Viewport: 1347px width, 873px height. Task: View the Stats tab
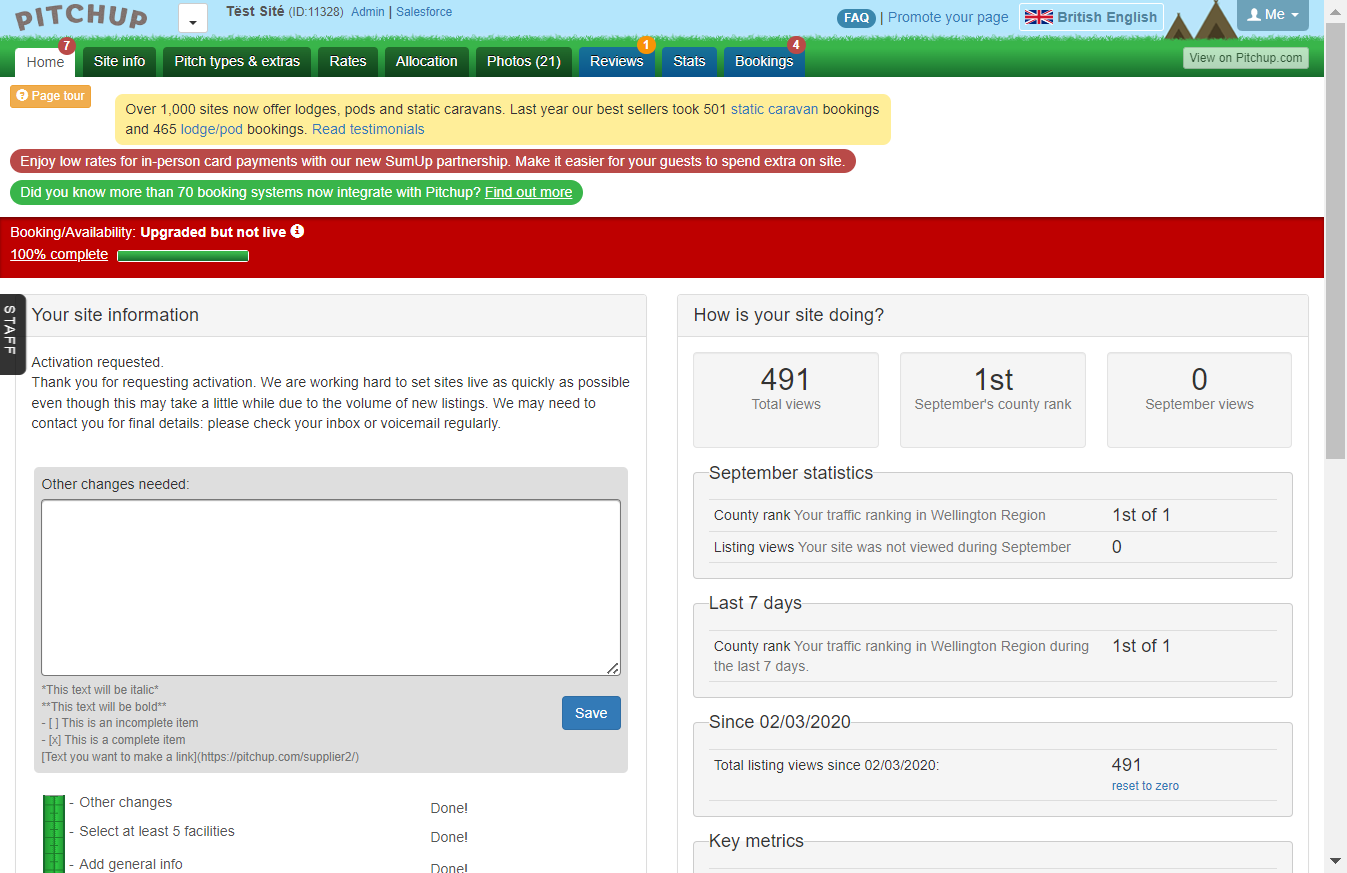click(689, 61)
